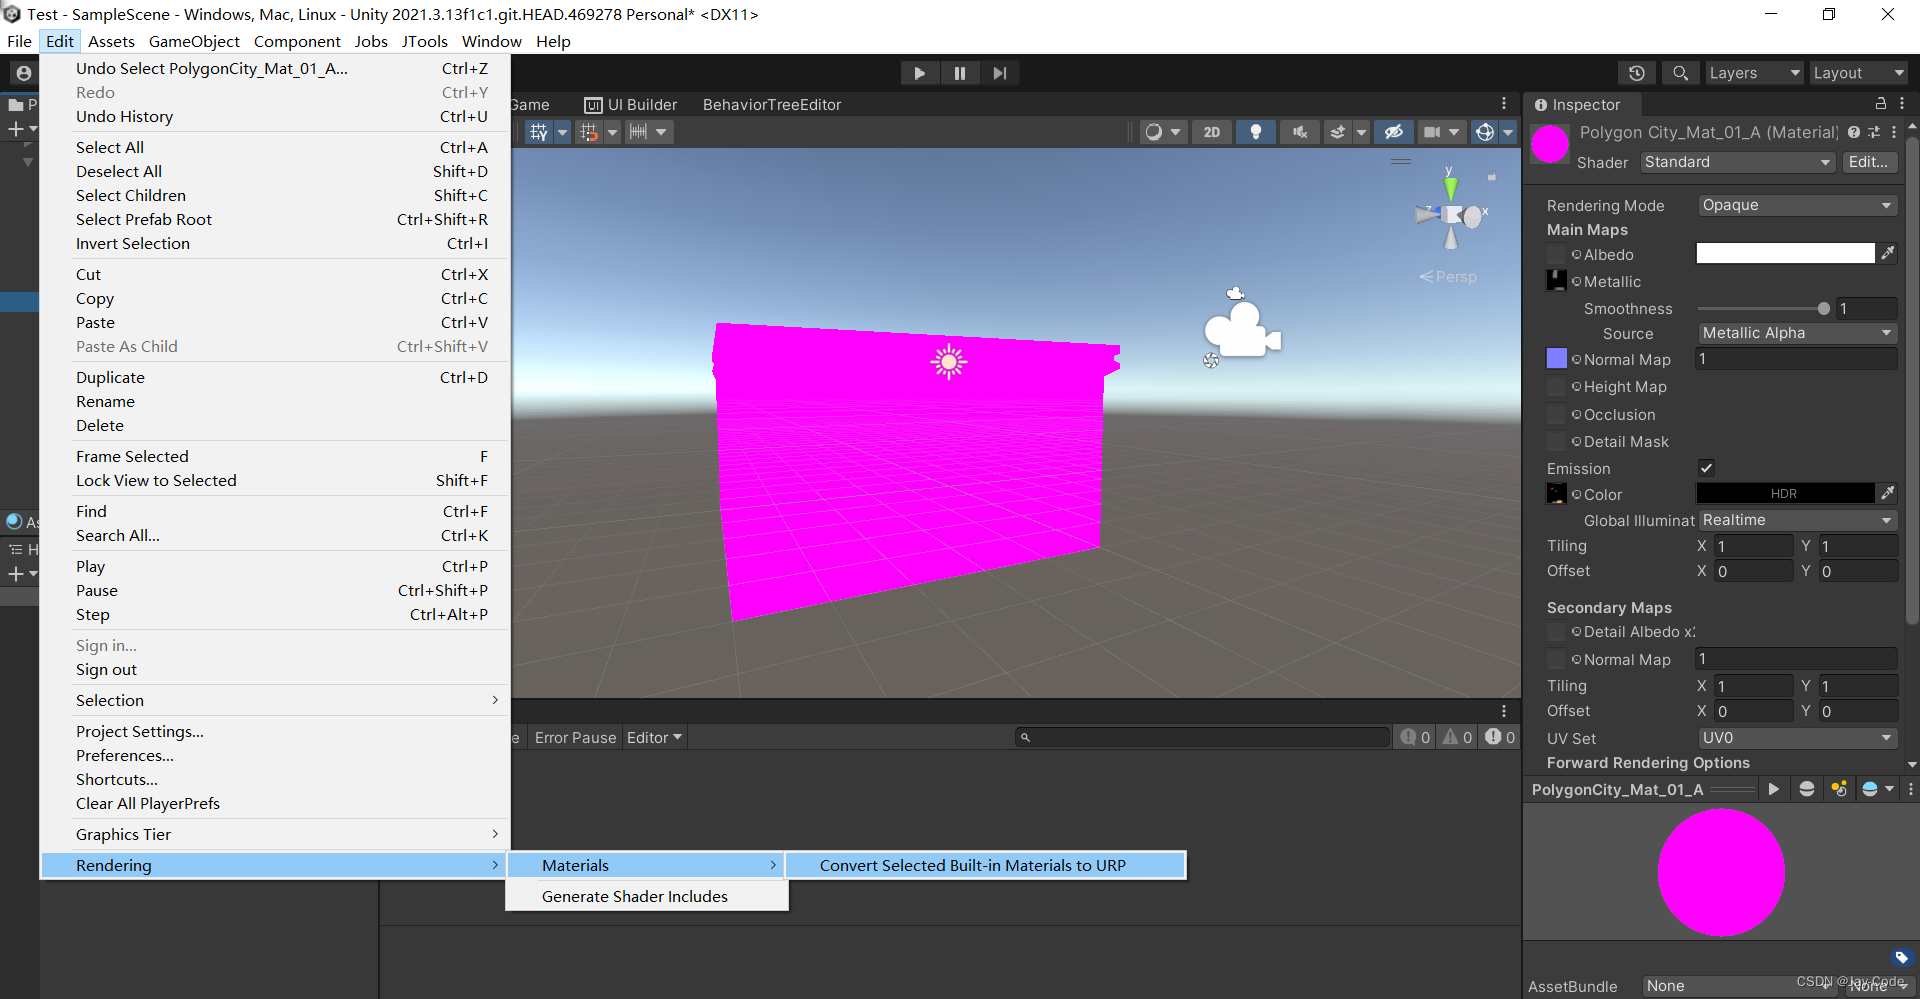The width and height of the screenshot is (1920, 999).
Task: Click the console search input field
Action: (x=1203, y=737)
